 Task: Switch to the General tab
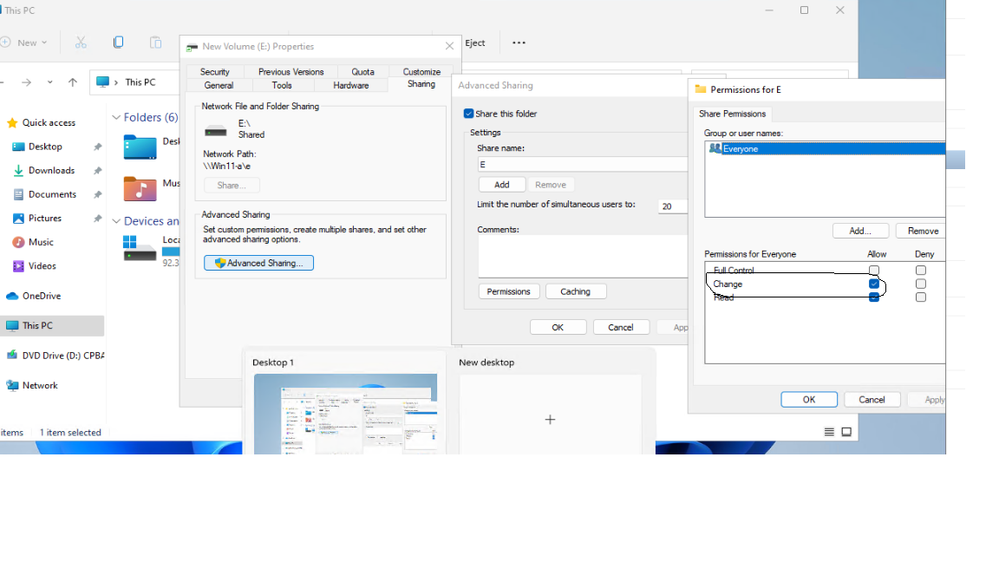219,85
